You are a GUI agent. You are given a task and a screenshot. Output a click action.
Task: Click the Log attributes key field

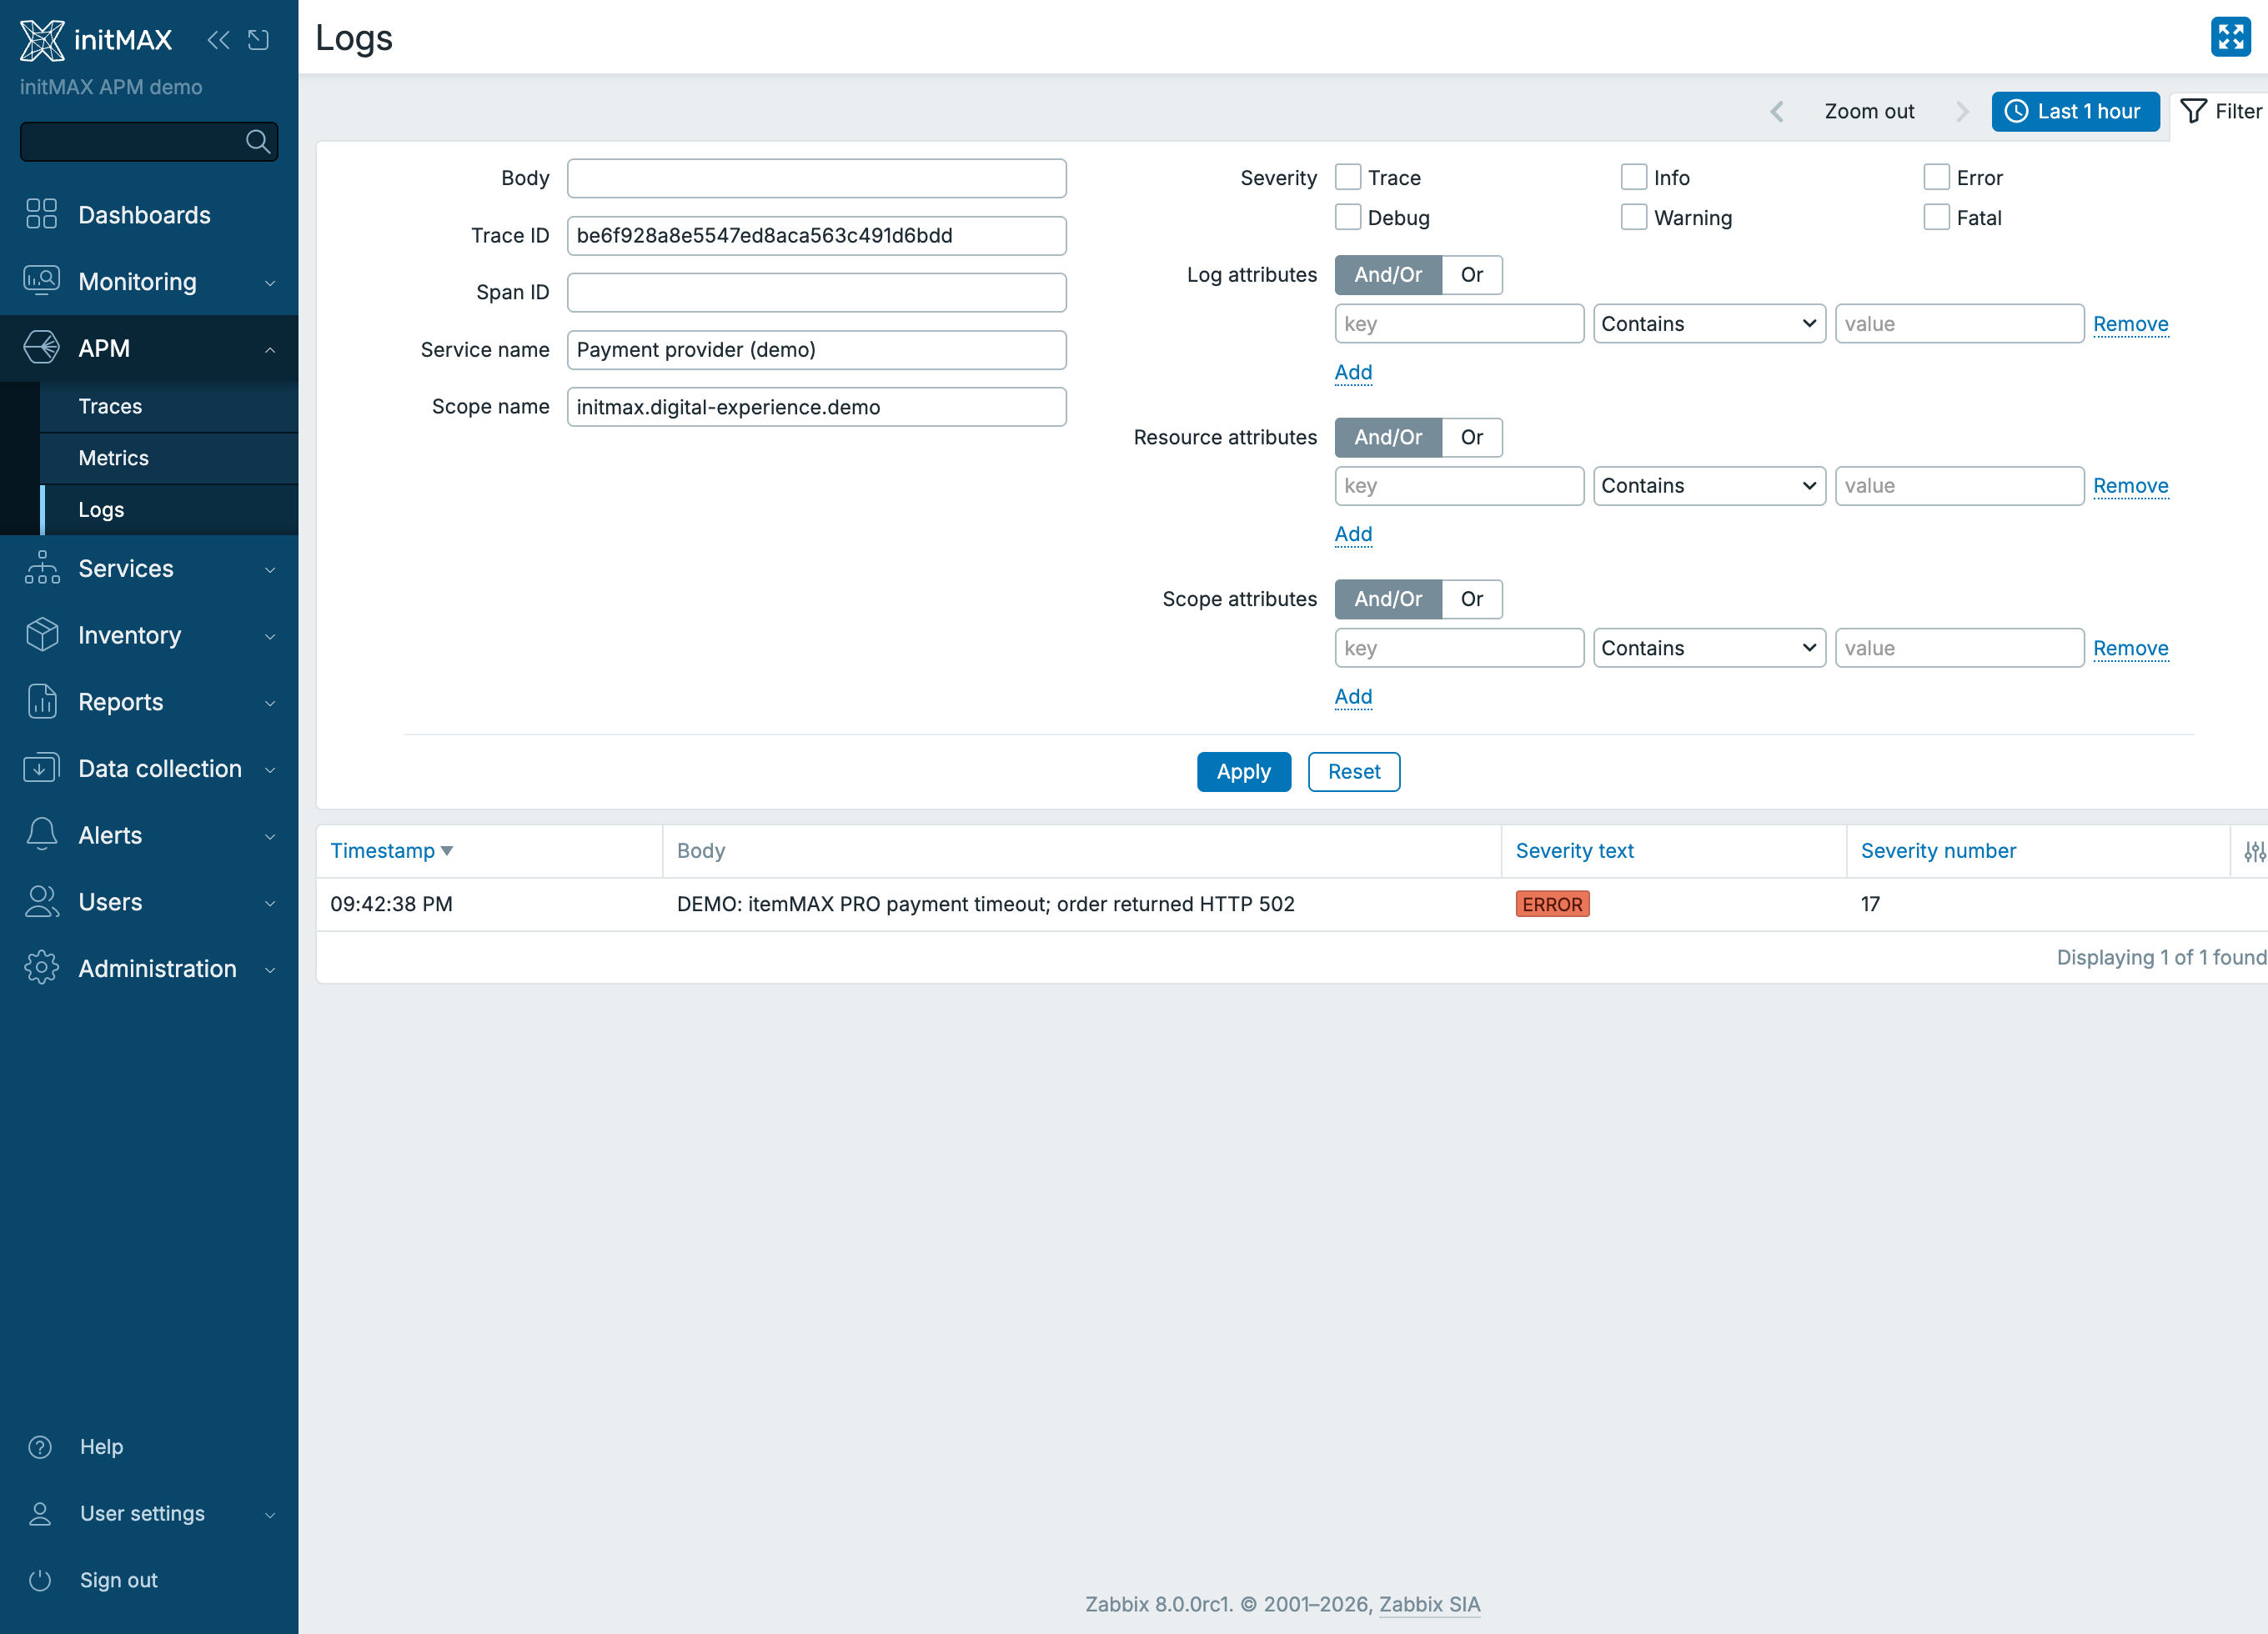[x=1459, y=324]
